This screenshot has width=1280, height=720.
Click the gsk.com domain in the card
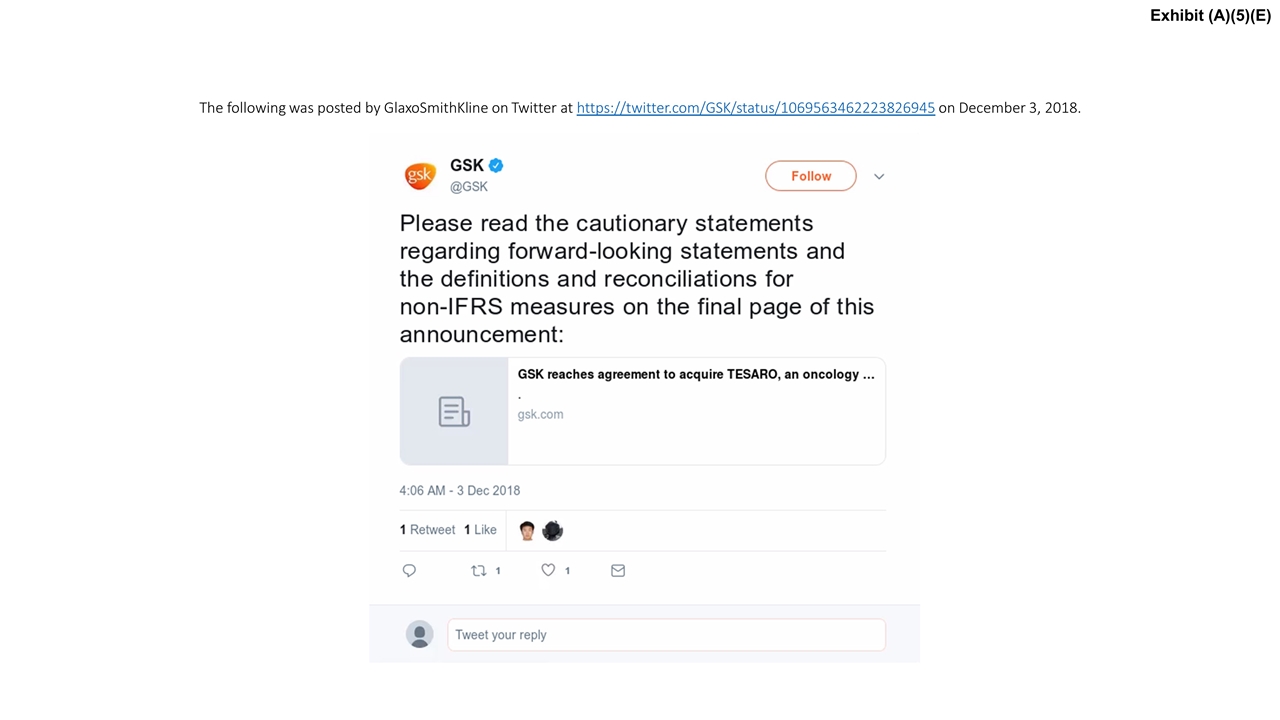(540, 414)
